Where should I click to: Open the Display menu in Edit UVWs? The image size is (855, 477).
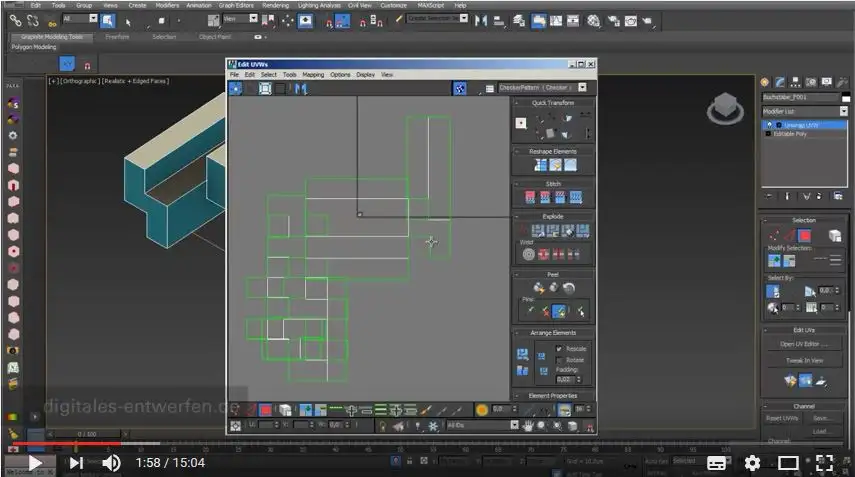click(365, 75)
